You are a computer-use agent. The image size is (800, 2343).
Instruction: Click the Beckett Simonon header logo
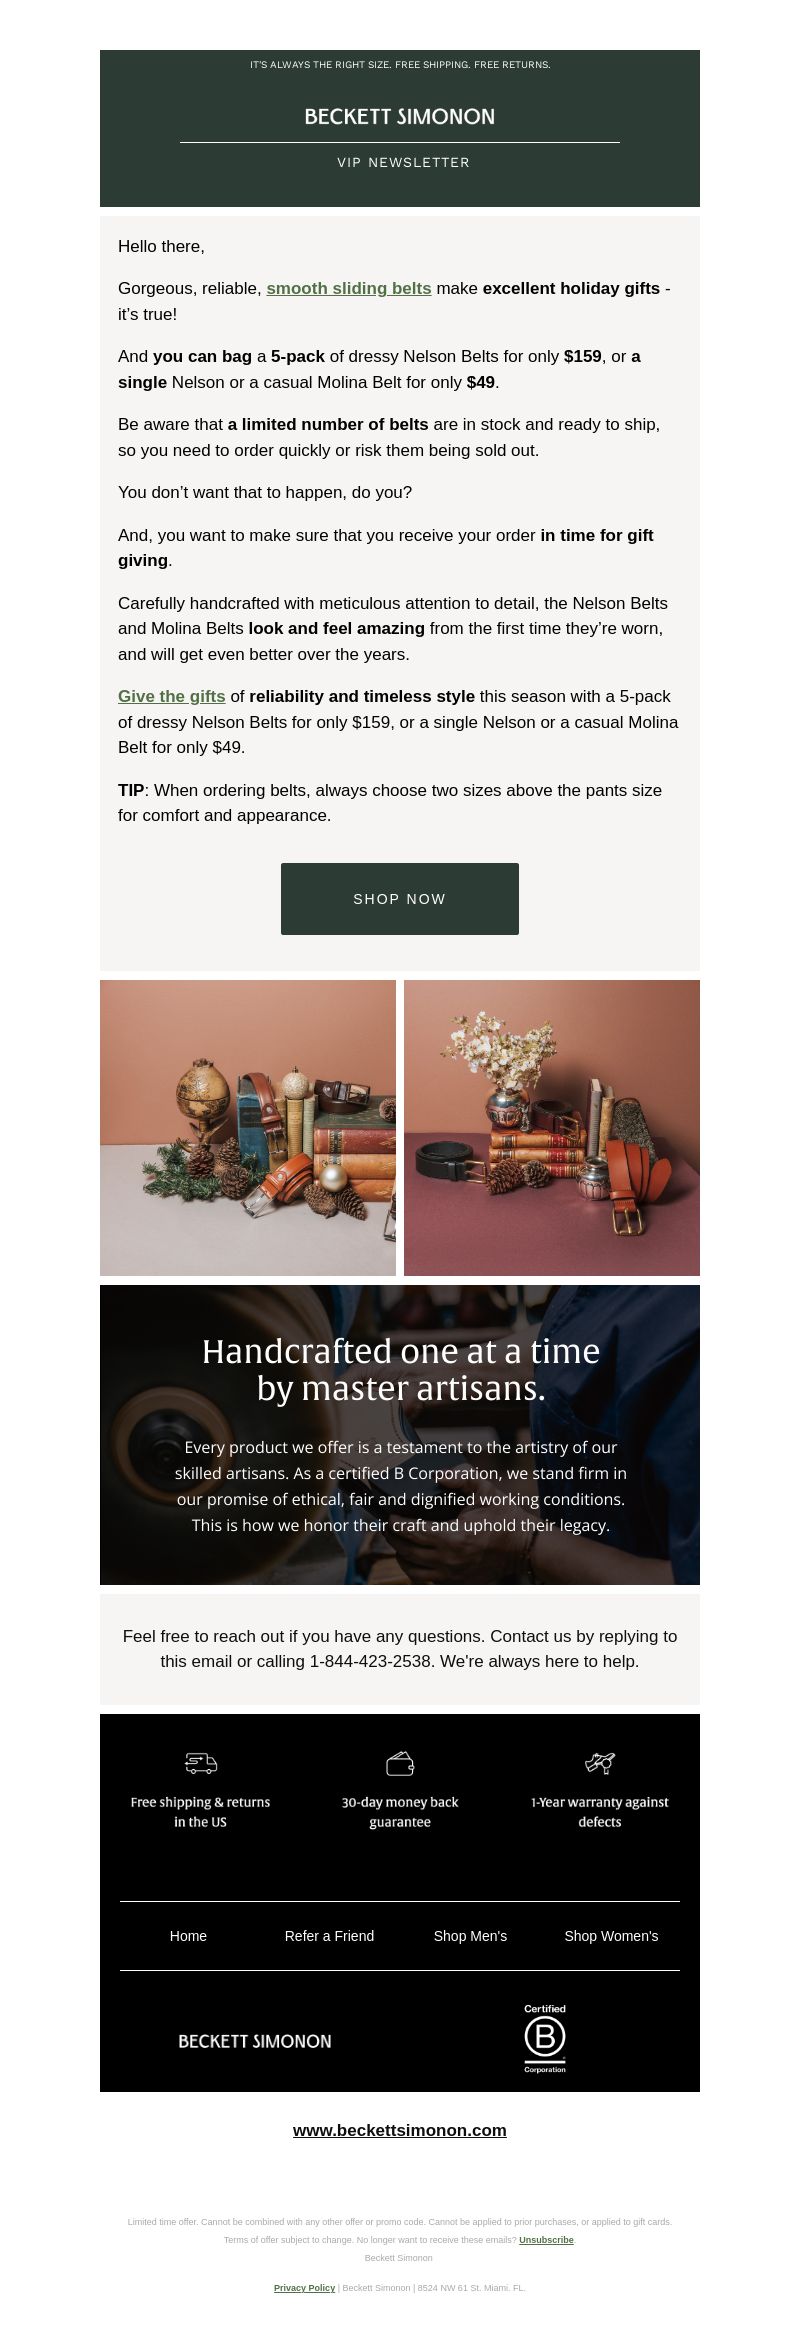pos(400,117)
